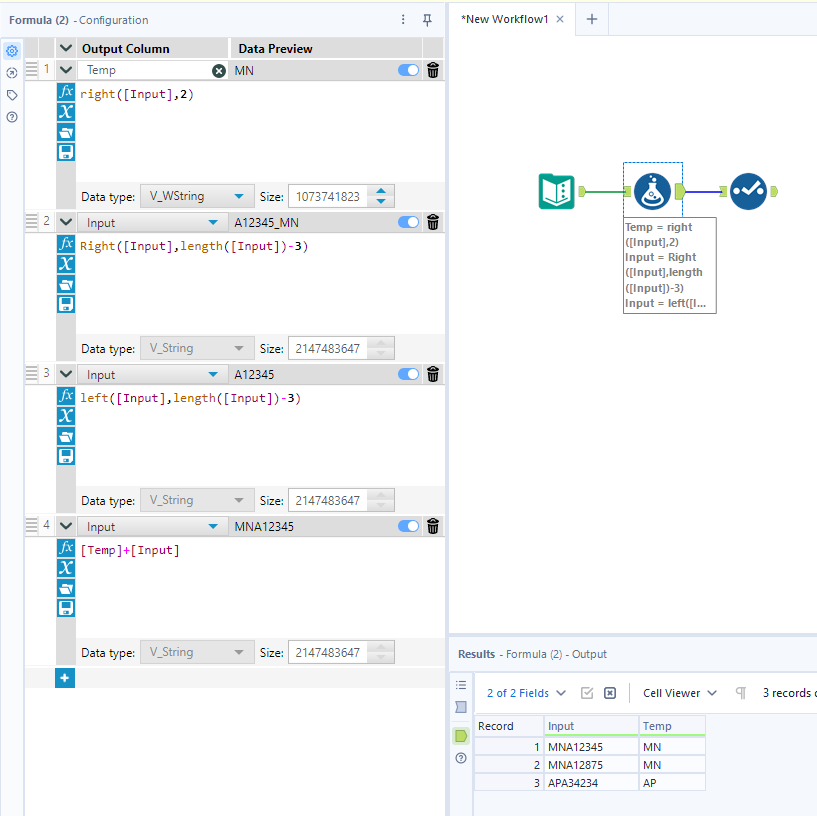Grab the drag handle of expression 2

click(x=31, y=221)
